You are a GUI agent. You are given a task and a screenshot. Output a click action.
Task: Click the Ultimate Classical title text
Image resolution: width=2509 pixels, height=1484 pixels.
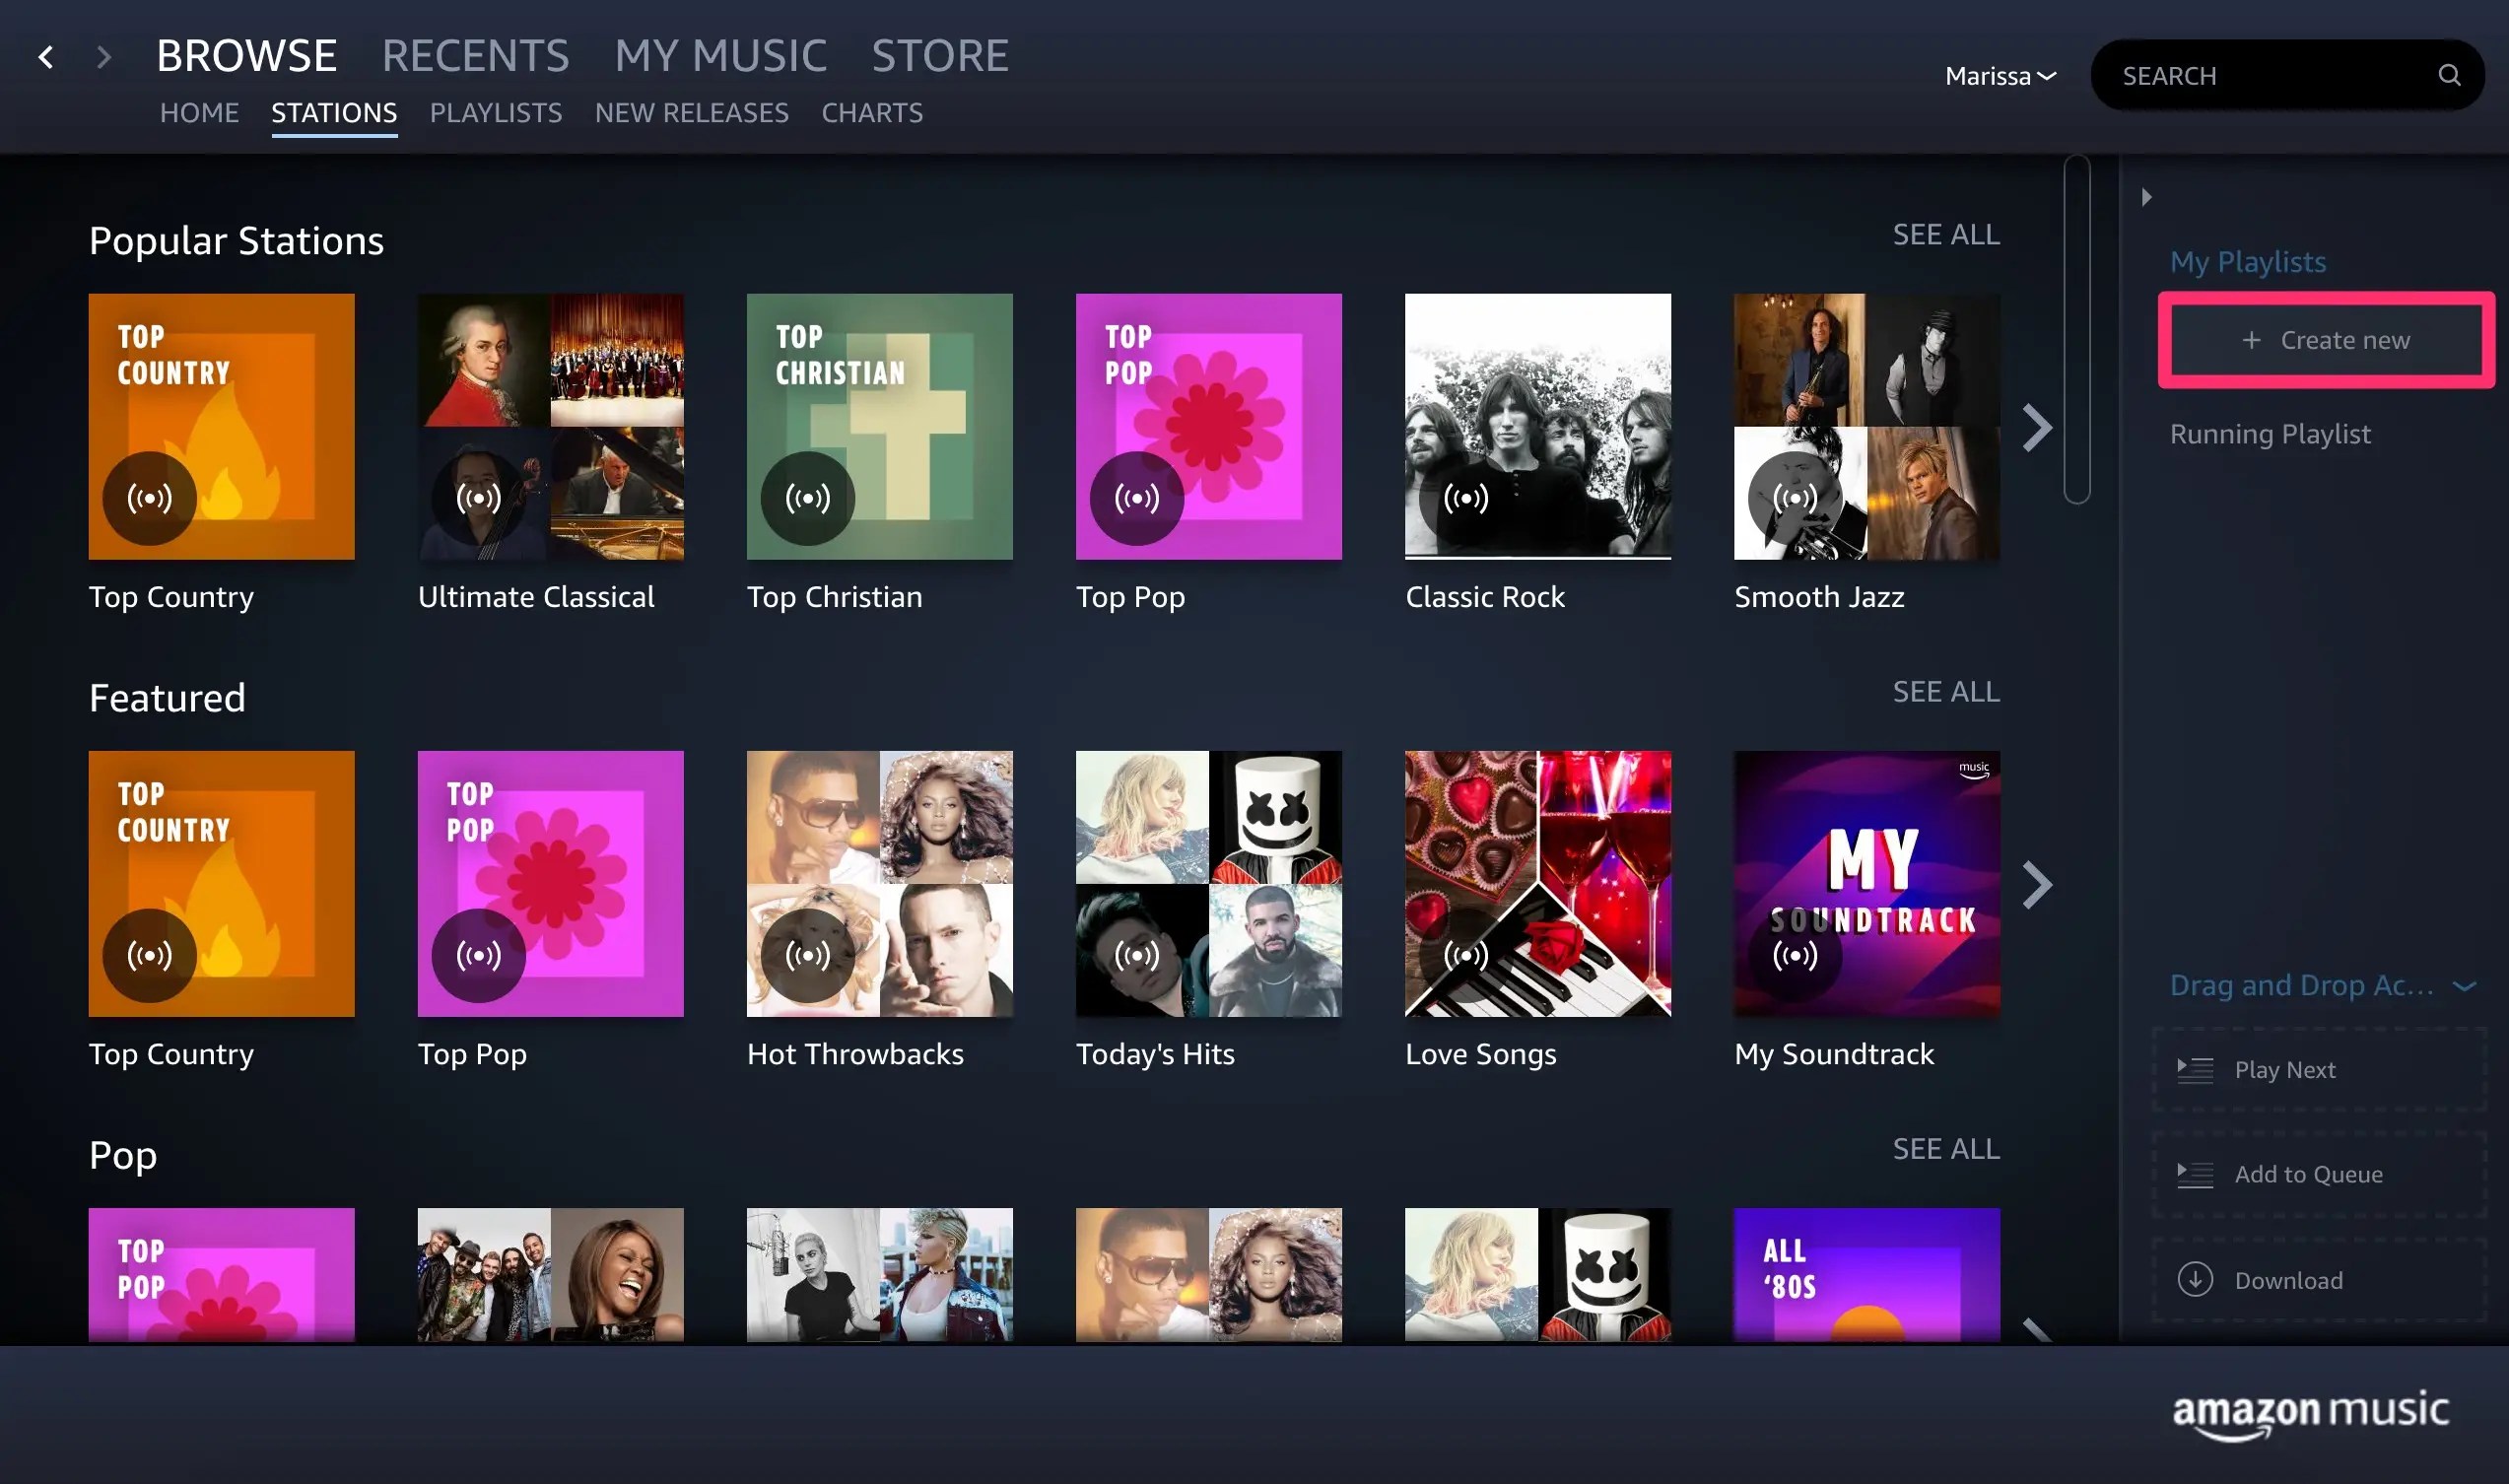535,597
